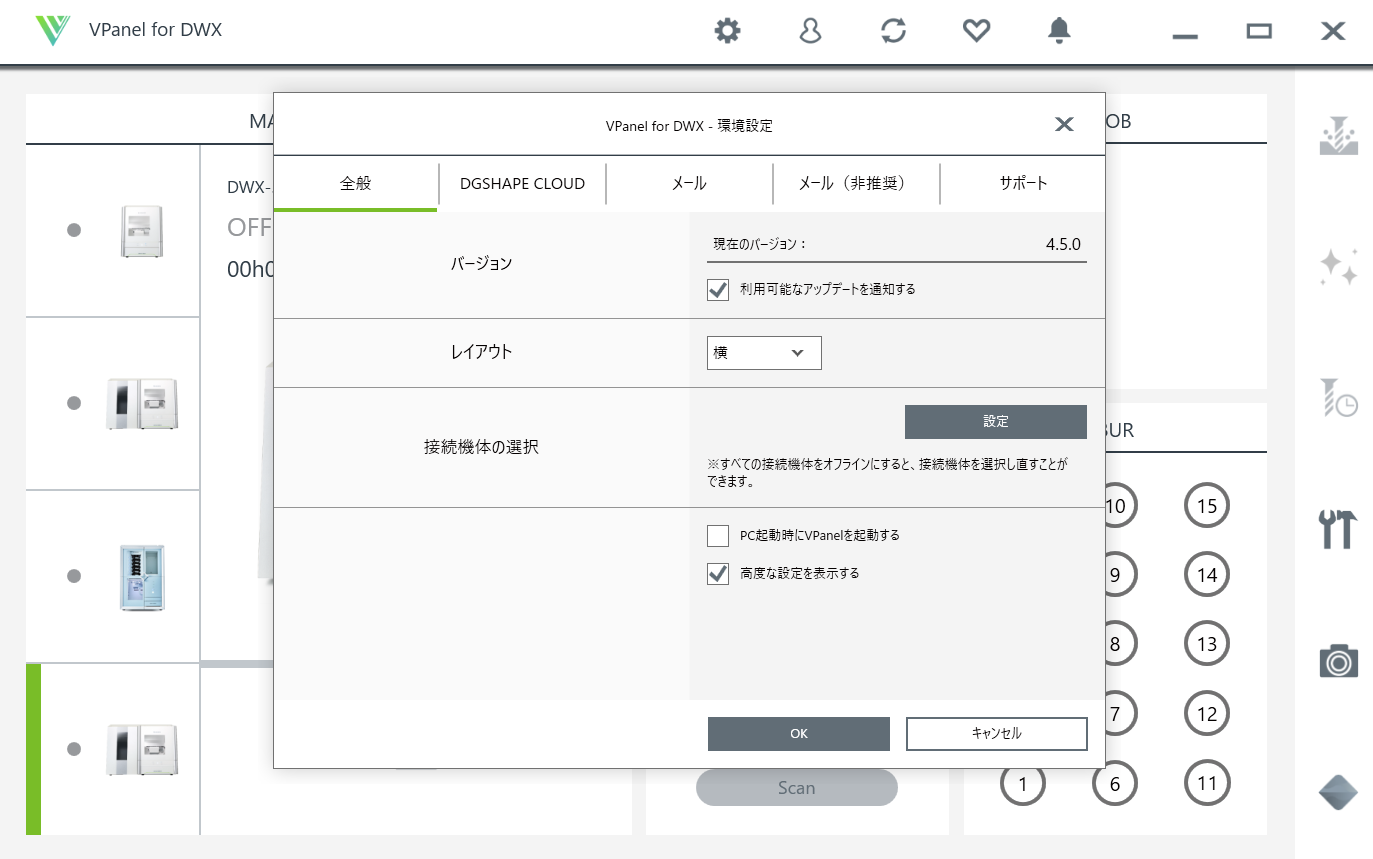
Task: Click bur slot number 6
Action: [1115, 783]
